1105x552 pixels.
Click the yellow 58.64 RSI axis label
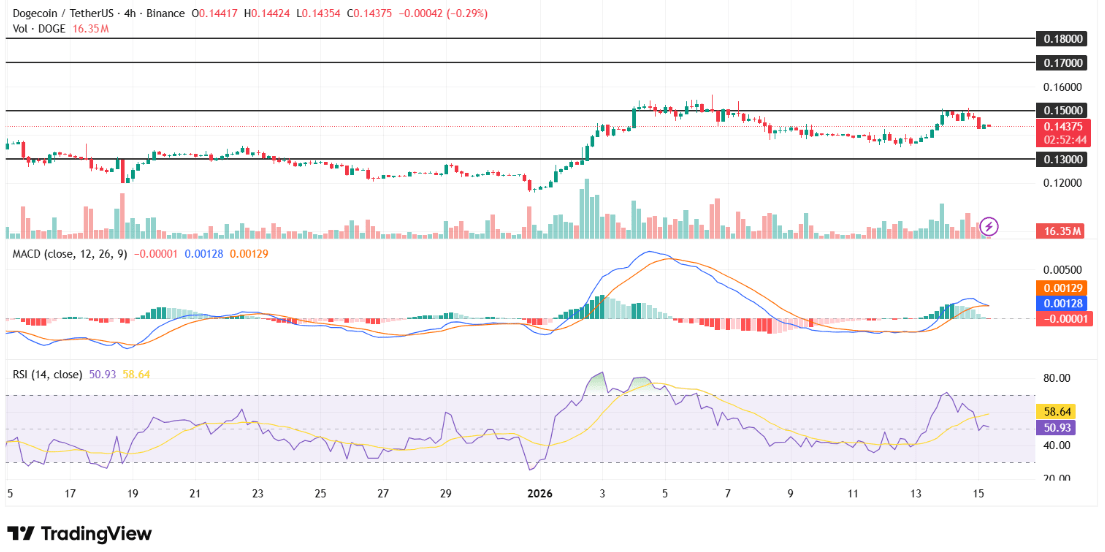(x=1058, y=411)
